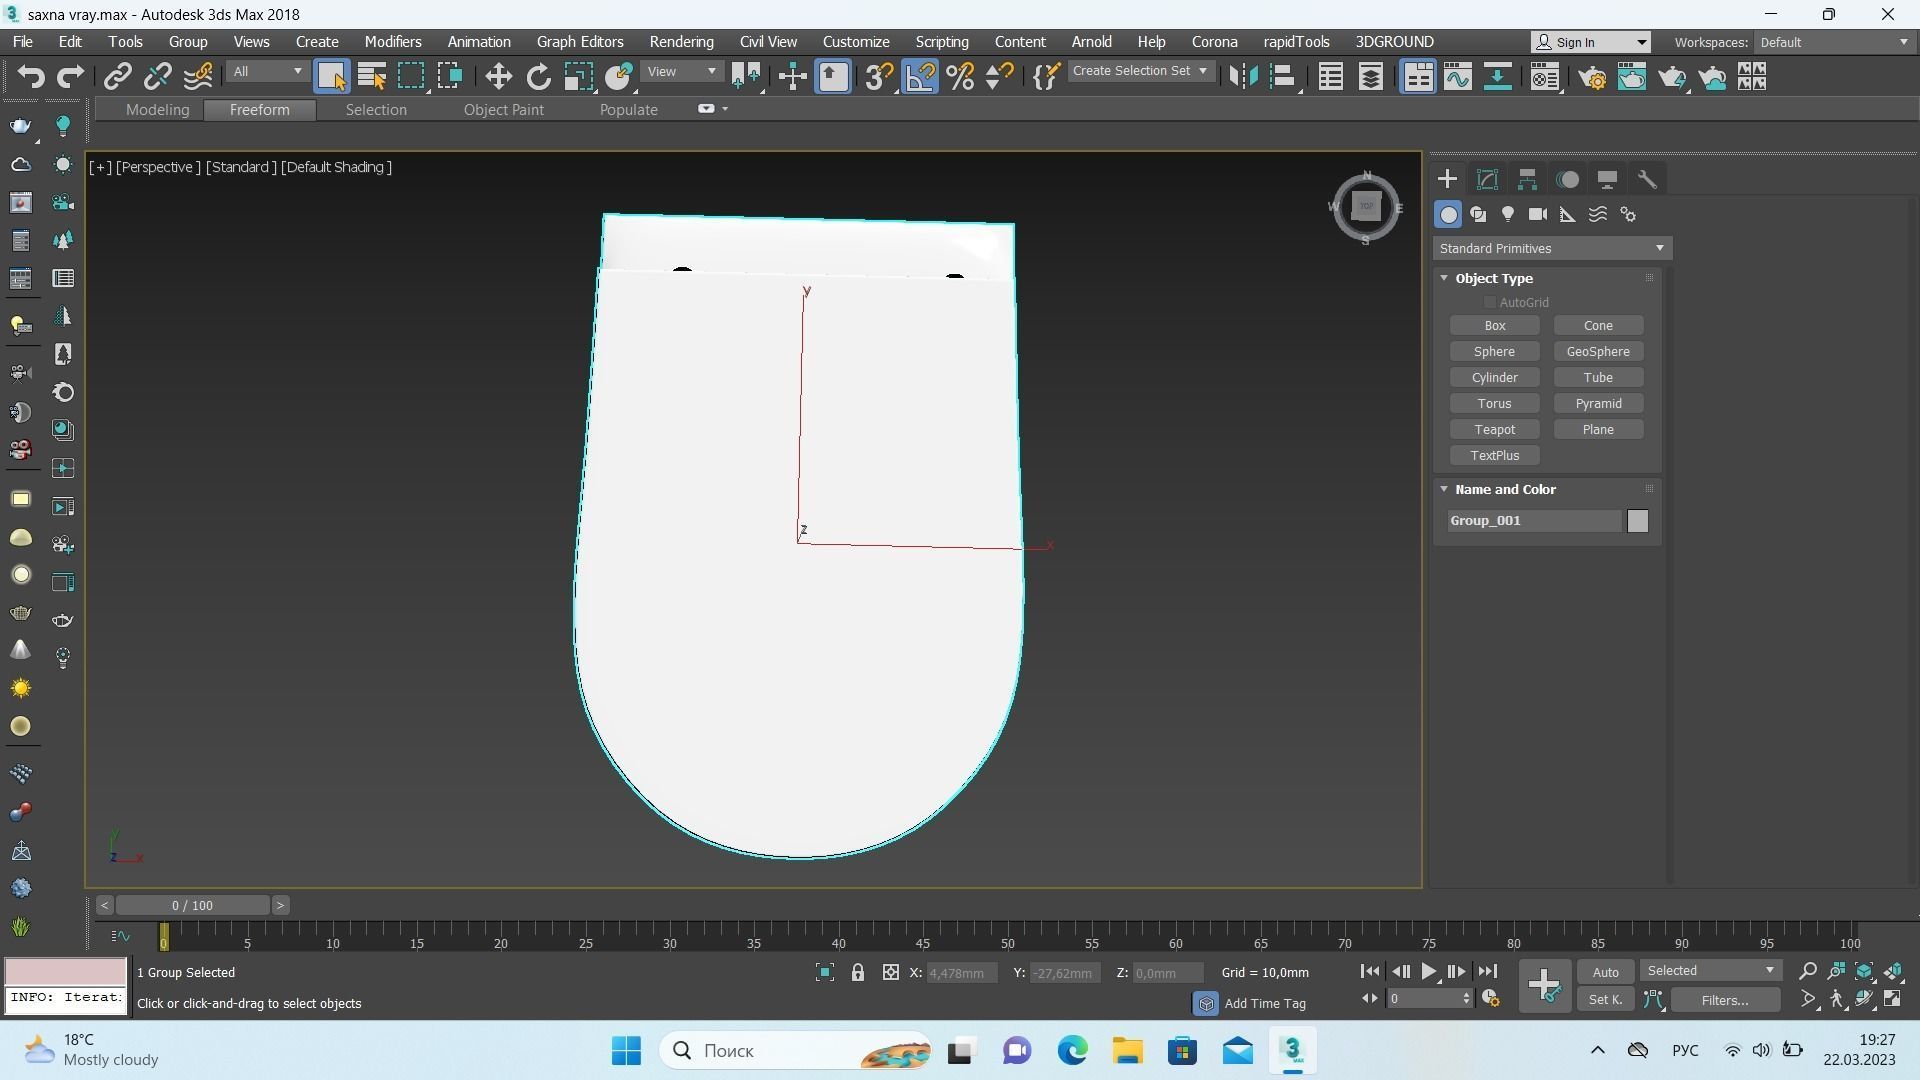Open the Graph Editors menu

click(579, 42)
